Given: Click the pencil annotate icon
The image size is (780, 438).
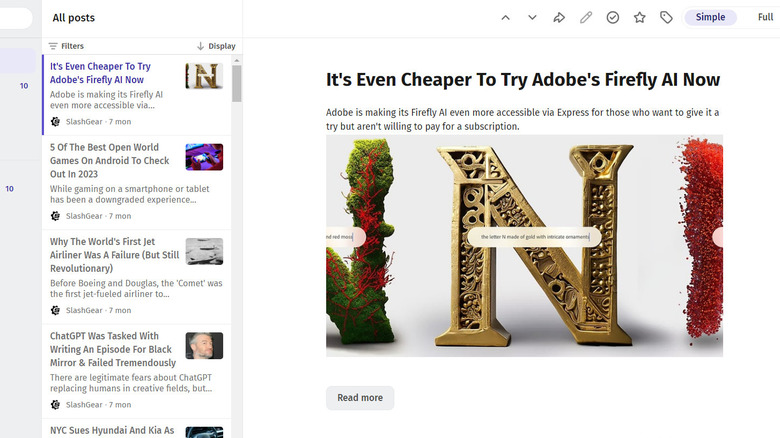Looking at the screenshot, I should 586,18.
